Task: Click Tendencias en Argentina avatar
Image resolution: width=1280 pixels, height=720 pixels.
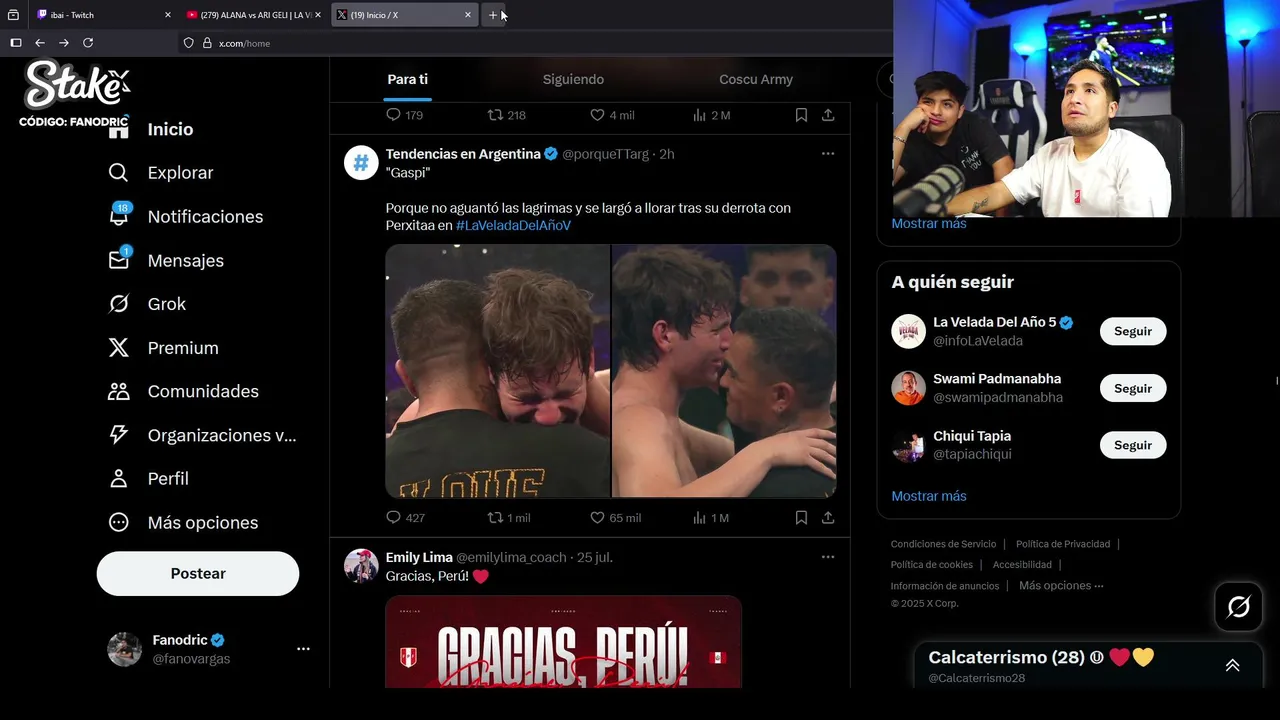Action: (x=361, y=162)
